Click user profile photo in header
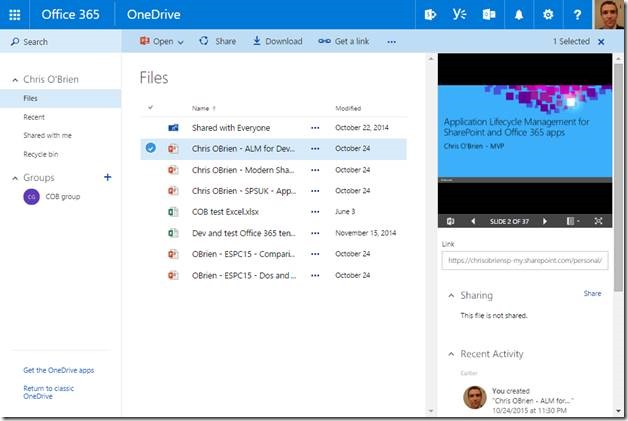The height and width of the screenshot is (421, 628). tap(609, 14)
